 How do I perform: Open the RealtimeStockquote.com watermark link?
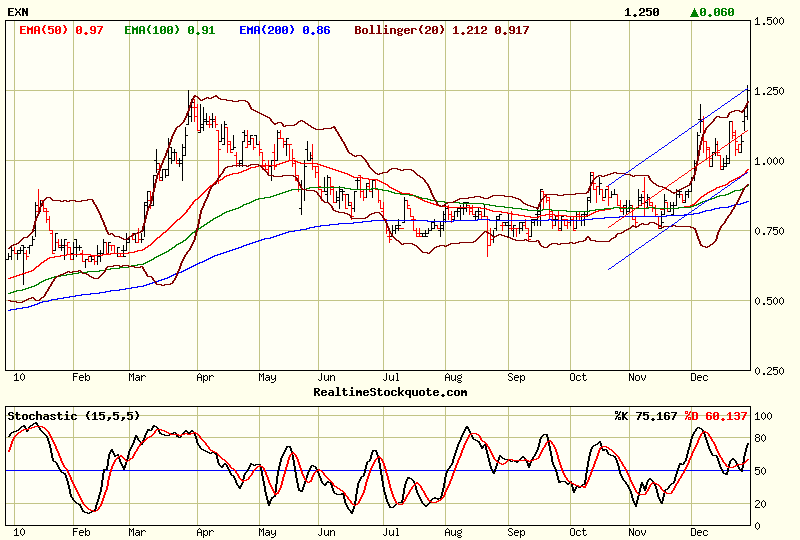click(390, 392)
